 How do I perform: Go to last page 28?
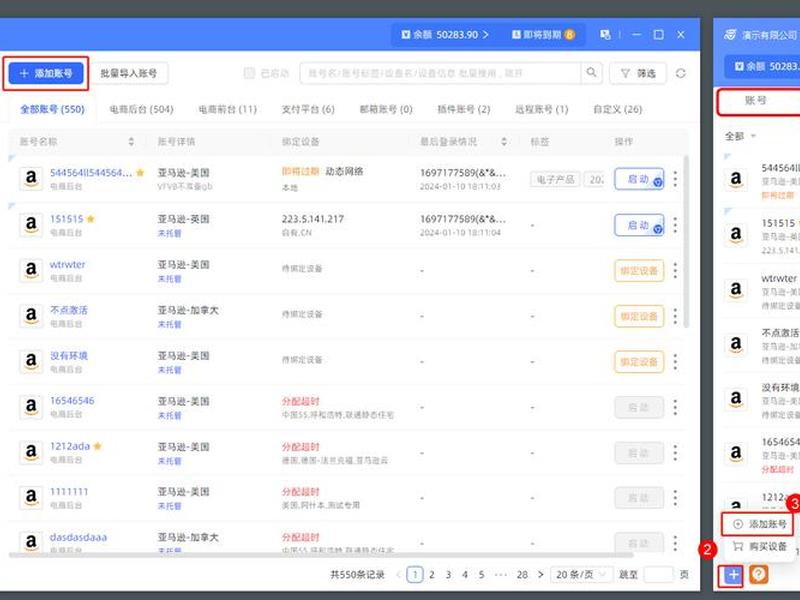coord(522,575)
